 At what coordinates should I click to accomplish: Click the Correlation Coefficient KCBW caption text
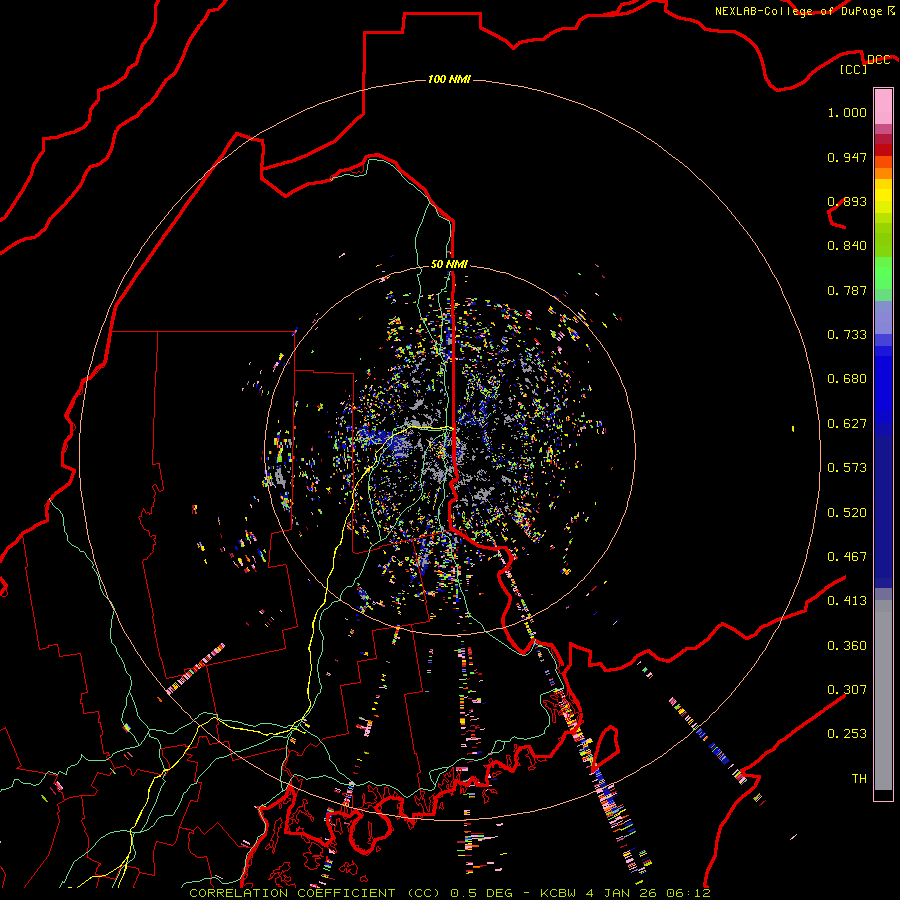tap(450, 893)
